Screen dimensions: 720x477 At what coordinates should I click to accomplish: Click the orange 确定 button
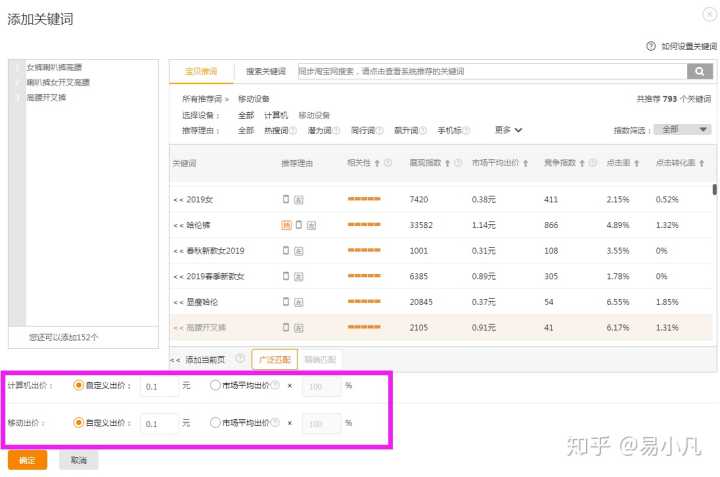[27, 460]
